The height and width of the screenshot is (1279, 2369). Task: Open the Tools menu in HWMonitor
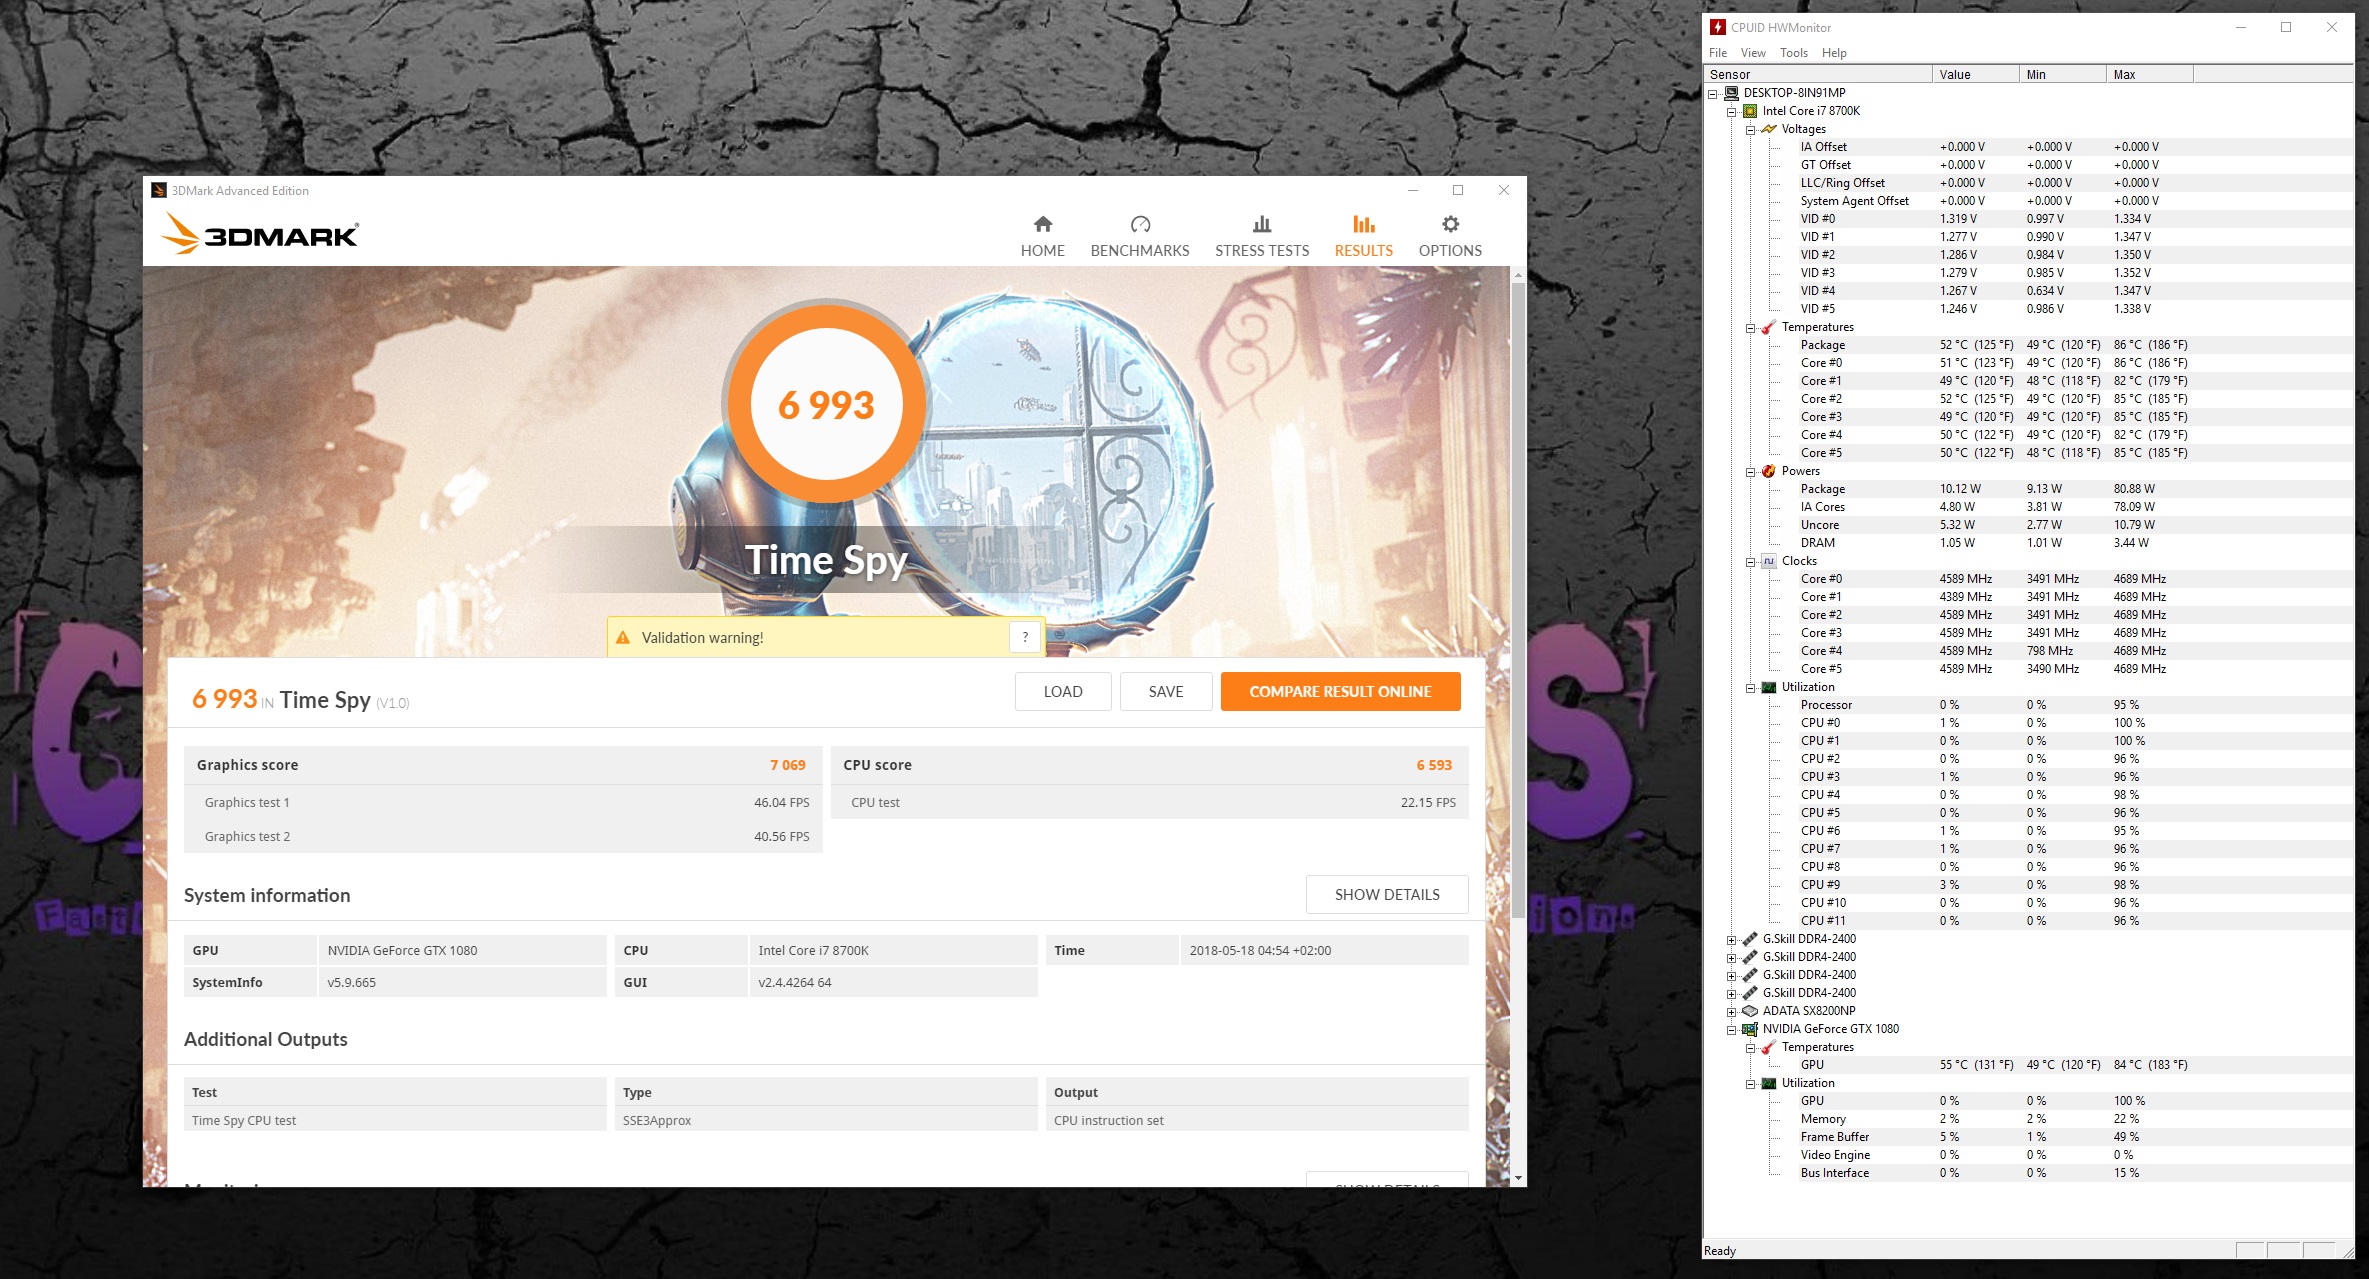click(x=1792, y=53)
